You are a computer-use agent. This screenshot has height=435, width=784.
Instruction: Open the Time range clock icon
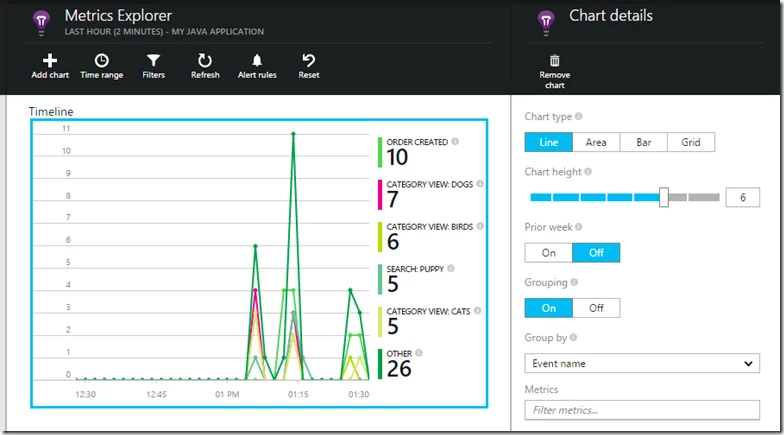tap(101, 61)
